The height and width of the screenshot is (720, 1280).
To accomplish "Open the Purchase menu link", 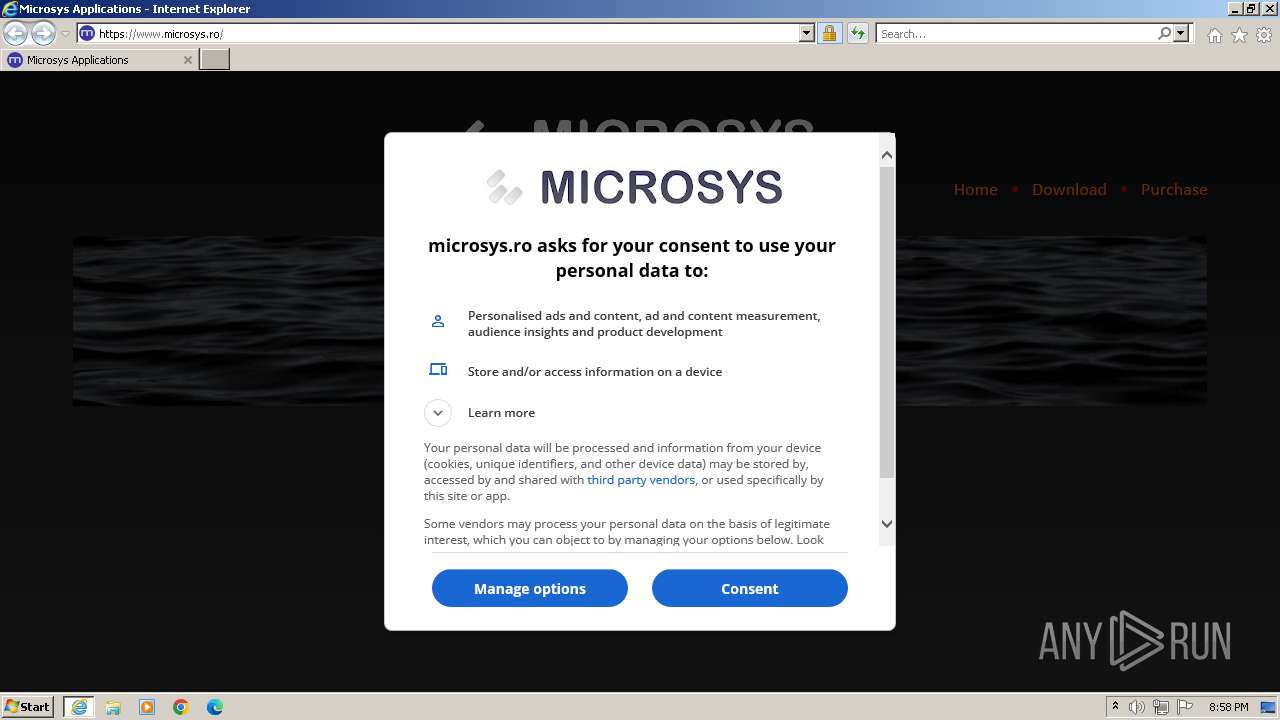I will pyautogui.click(x=1174, y=189).
